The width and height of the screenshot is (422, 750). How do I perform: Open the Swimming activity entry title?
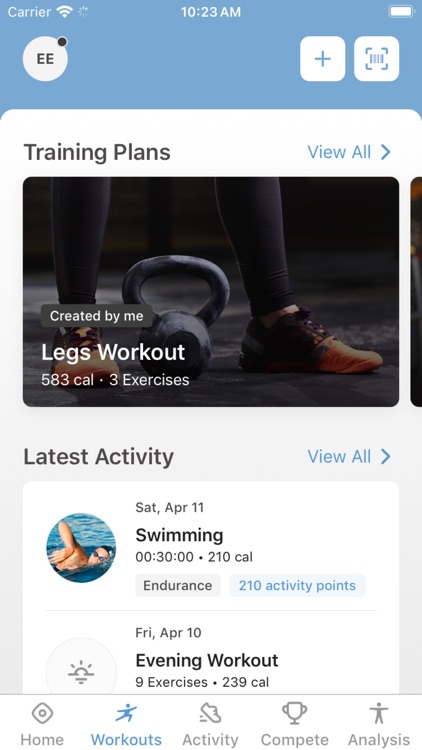click(179, 535)
